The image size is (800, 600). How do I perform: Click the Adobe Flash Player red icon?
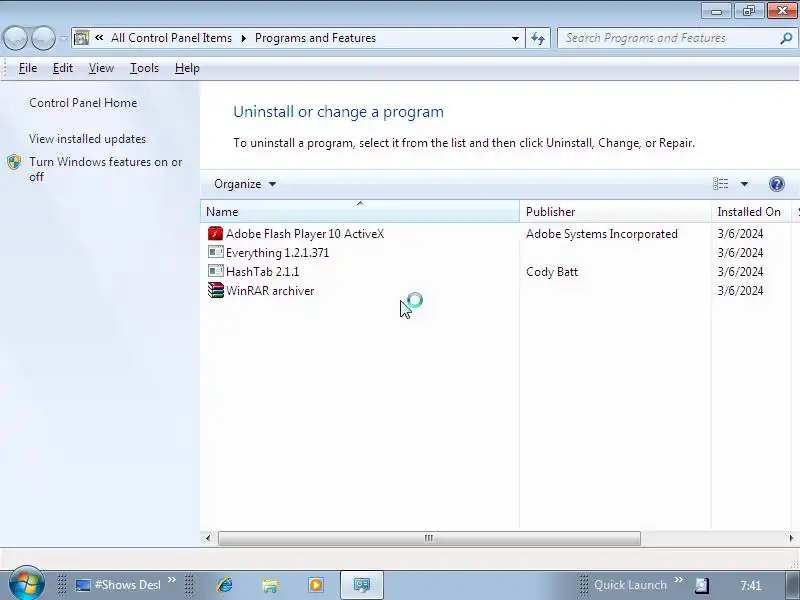215,234
